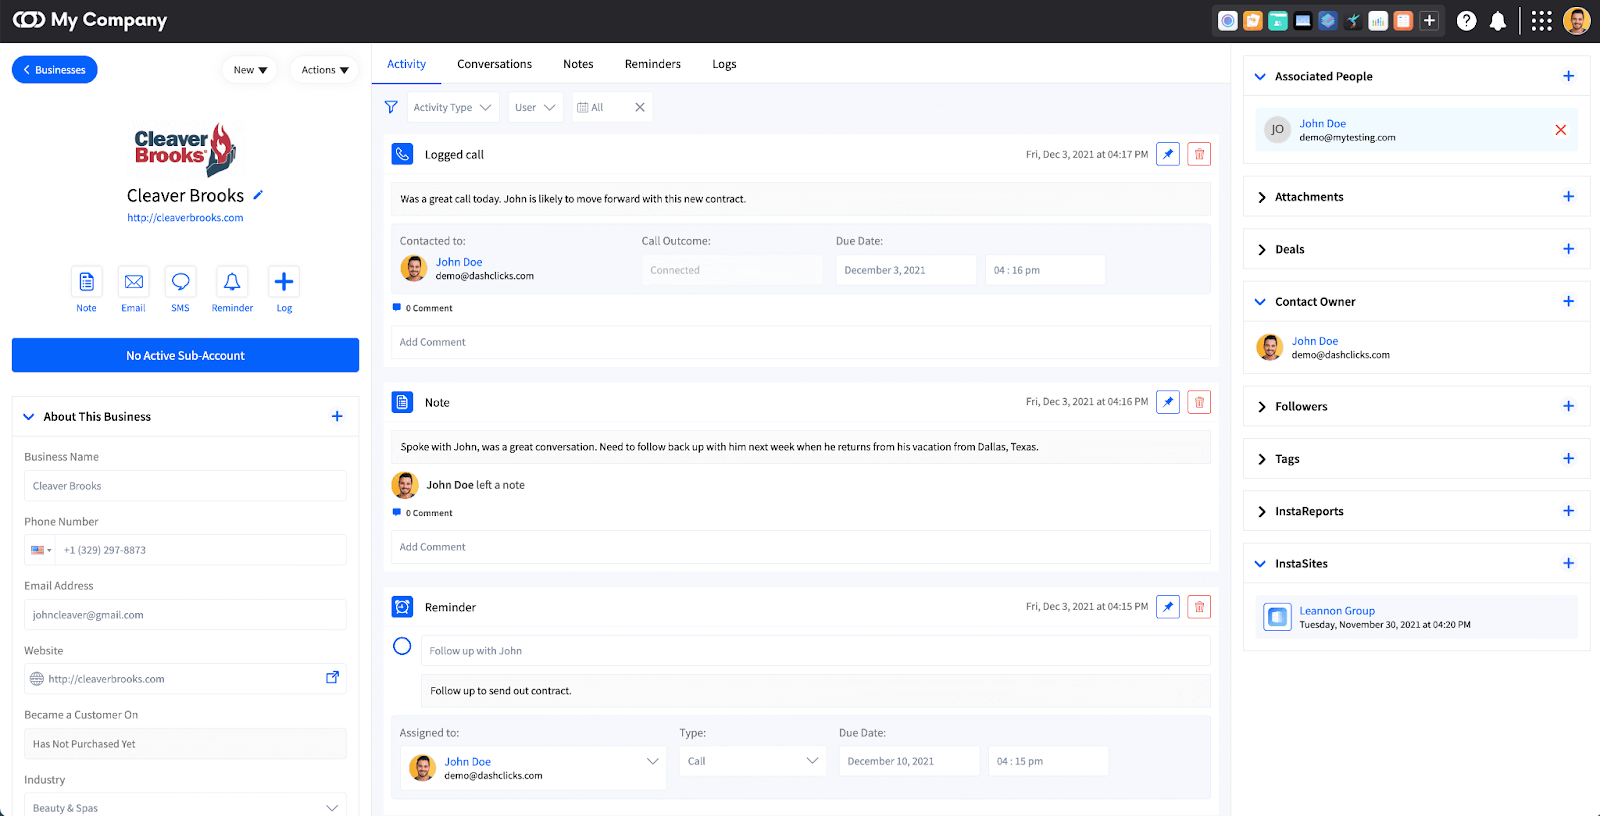1600x816 pixels.
Task: Open the user profile avatar in top bar
Action: pos(1577,21)
